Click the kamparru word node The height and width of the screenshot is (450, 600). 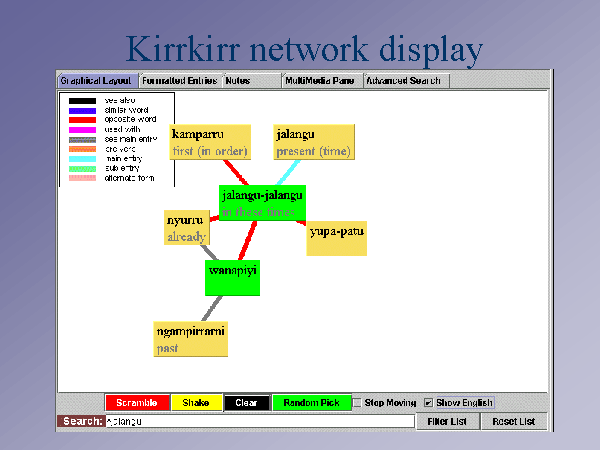(x=209, y=142)
